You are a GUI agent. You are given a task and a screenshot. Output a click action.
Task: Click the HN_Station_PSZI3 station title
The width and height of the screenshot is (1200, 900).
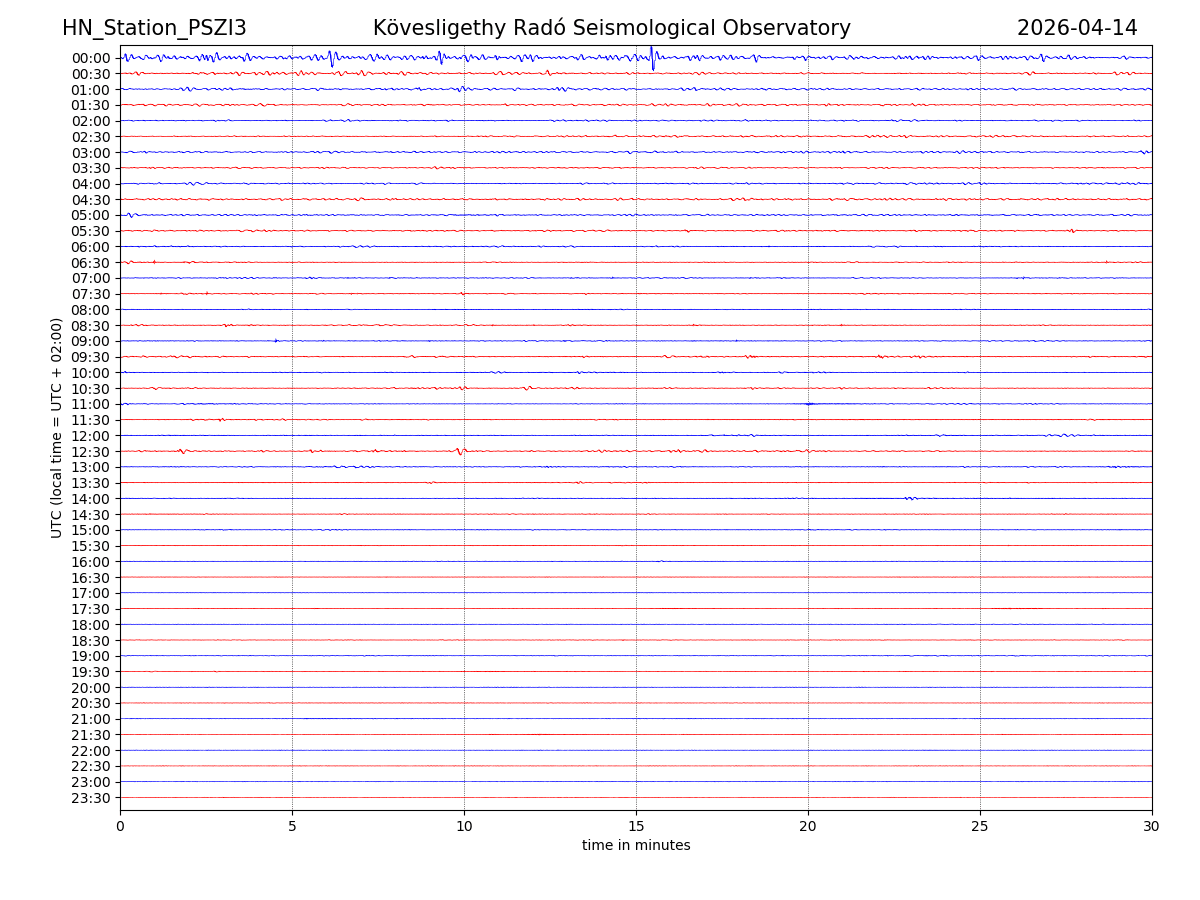click(154, 28)
